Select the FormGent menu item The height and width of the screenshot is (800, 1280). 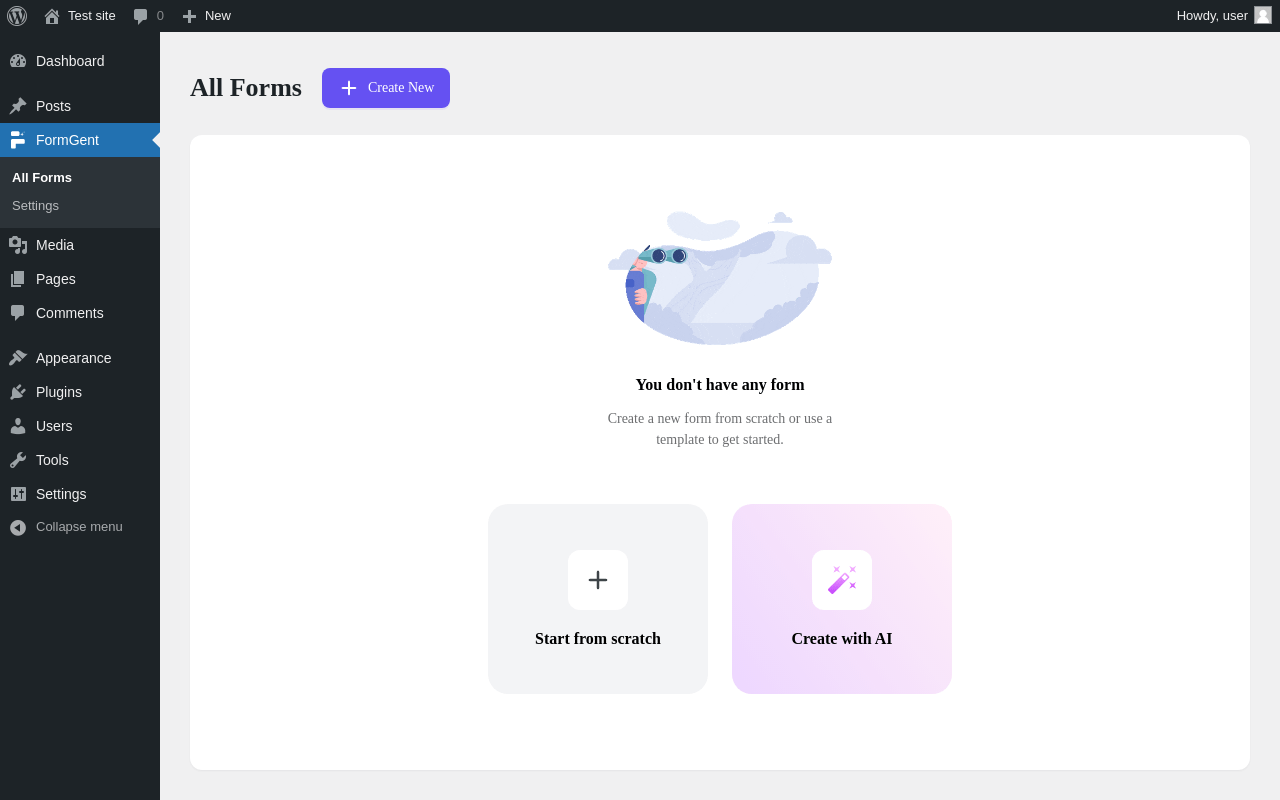80,140
